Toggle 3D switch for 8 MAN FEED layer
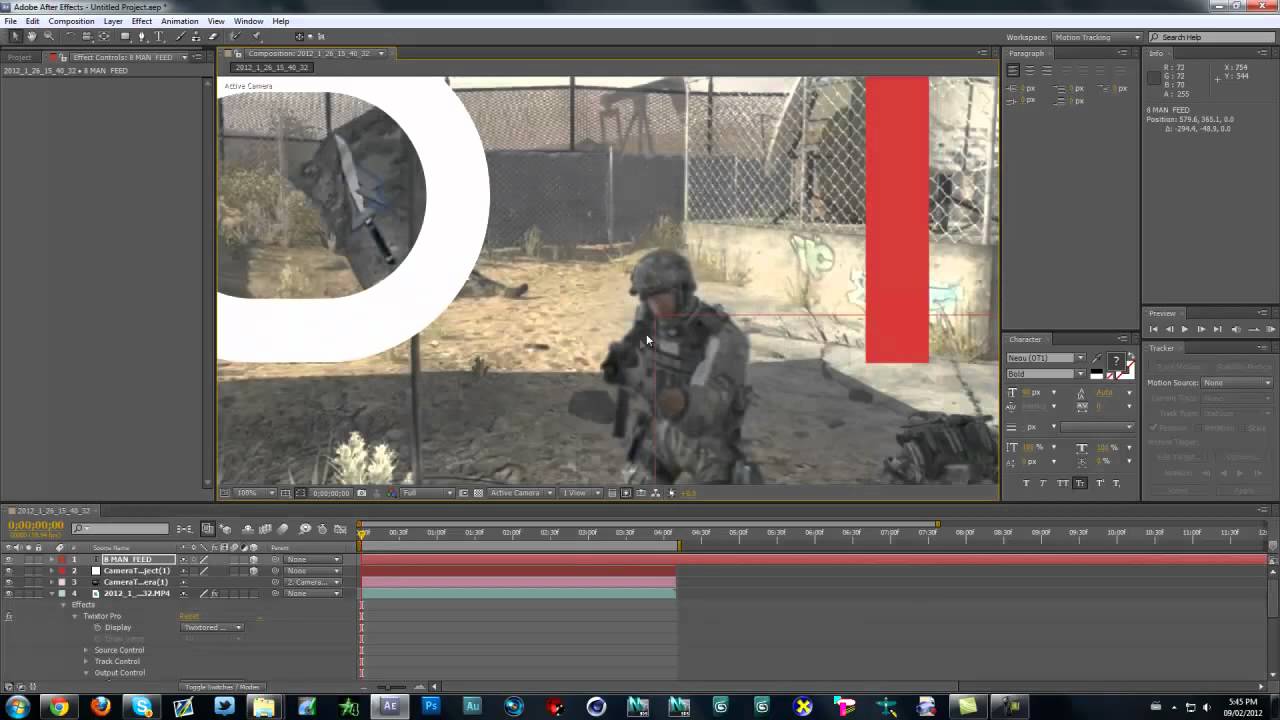 click(253, 559)
